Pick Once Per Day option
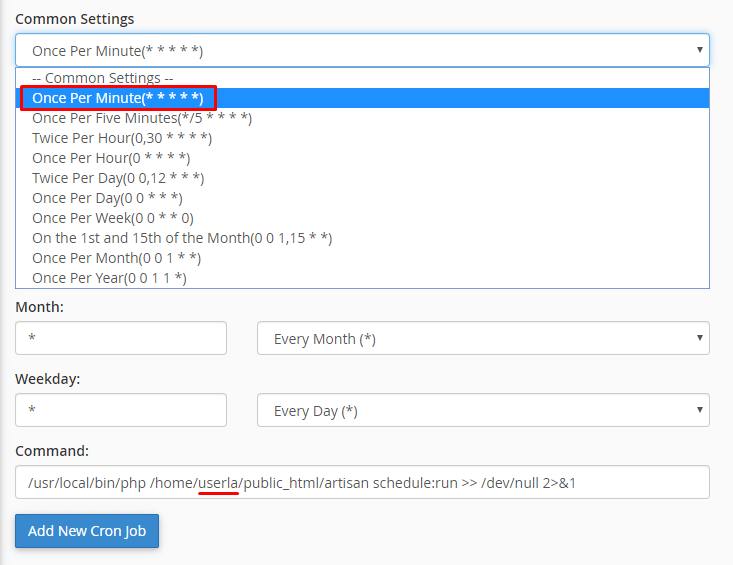Screen dimensions: 733x565 [107, 198]
